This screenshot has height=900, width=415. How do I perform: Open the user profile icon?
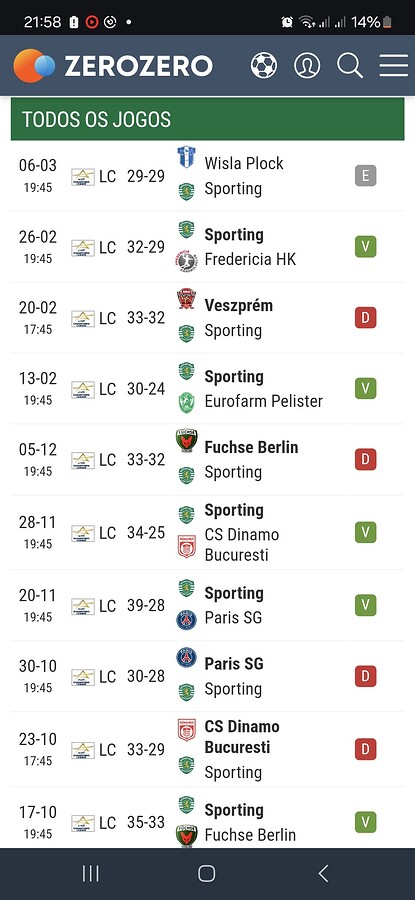click(x=307, y=65)
